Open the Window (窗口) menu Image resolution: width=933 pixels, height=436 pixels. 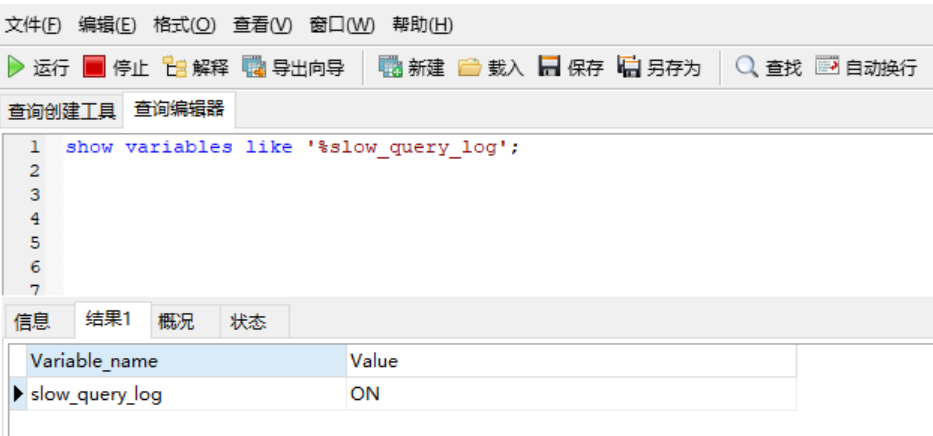point(342,24)
